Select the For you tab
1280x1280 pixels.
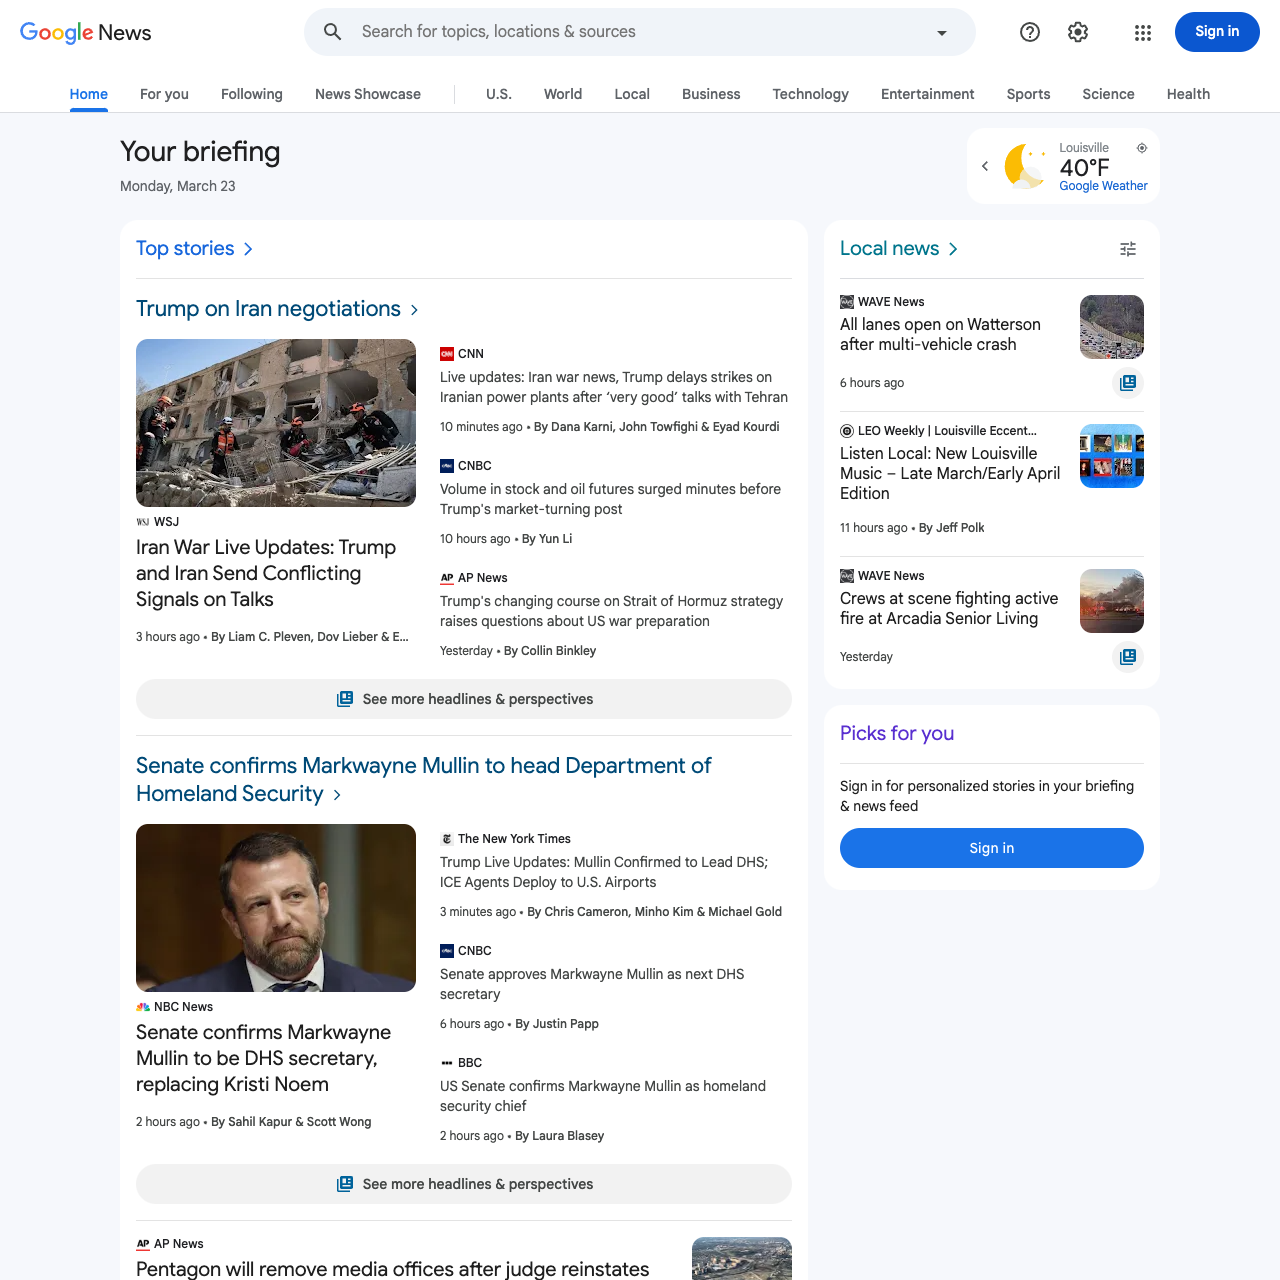[163, 94]
